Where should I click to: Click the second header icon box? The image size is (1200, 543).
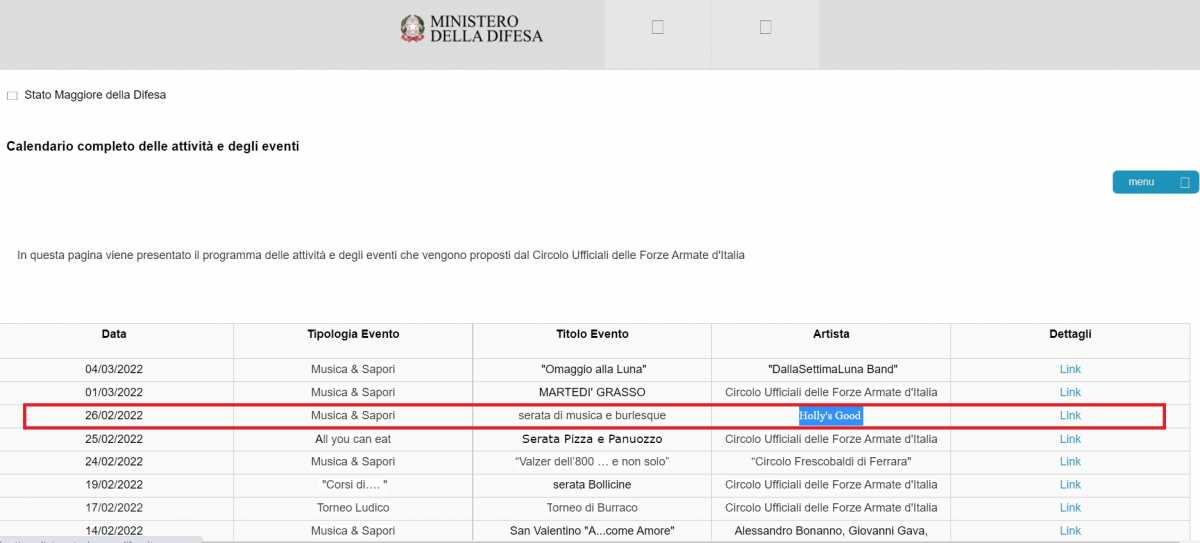click(765, 28)
